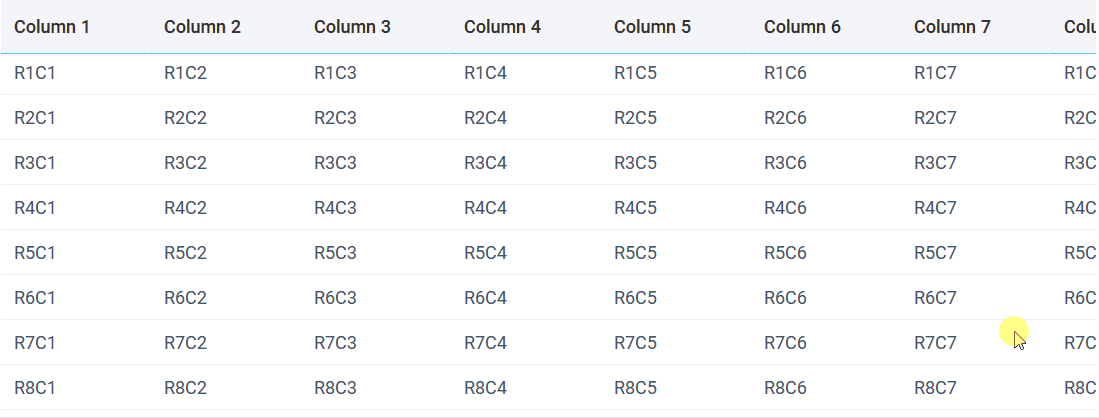The height and width of the screenshot is (418, 1099).
Task: Click the Column 1 header
Action: tap(52, 27)
